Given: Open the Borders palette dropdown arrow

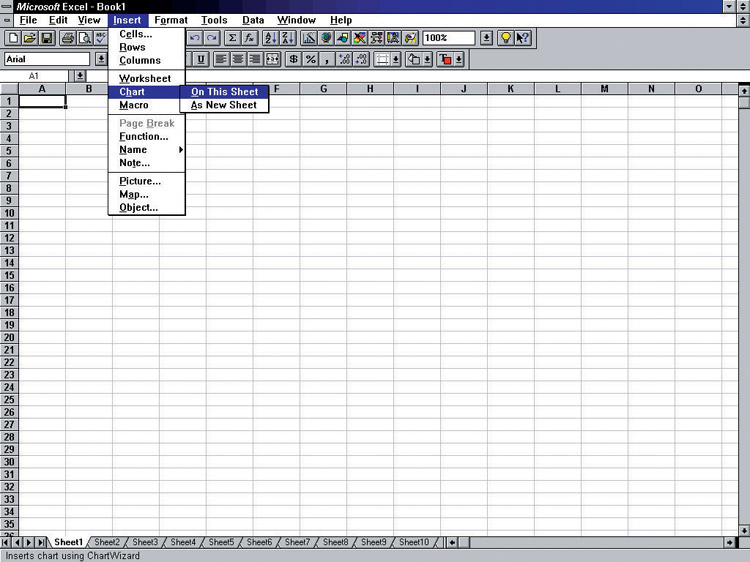Looking at the screenshot, I should point(396,59).
